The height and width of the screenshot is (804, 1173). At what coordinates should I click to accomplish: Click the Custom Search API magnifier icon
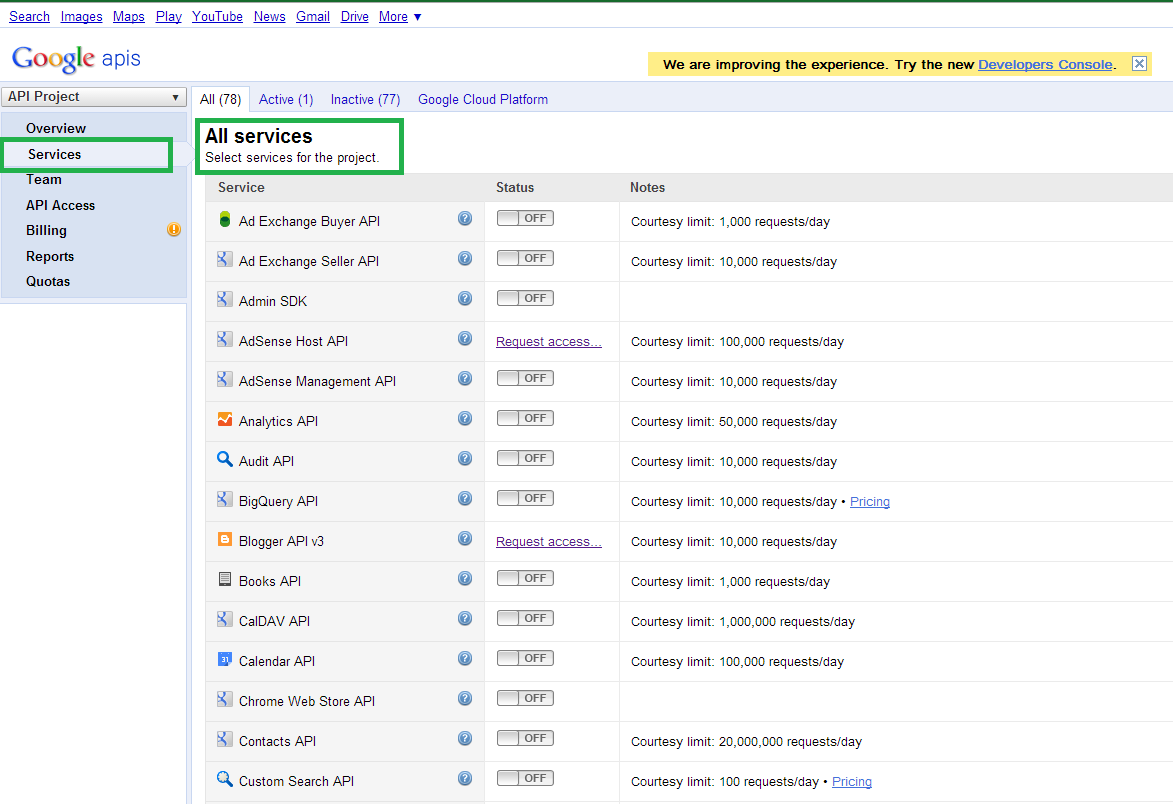(x=224, y=779)
